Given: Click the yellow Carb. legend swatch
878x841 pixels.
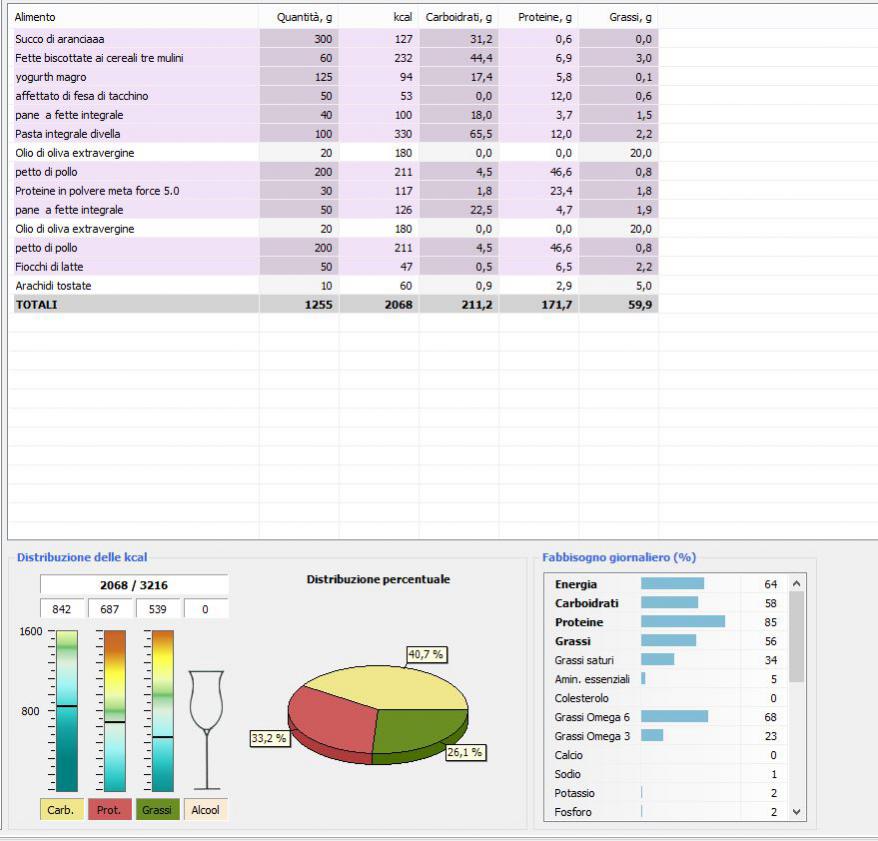Looking at the screenshot, I should (61, 810).
